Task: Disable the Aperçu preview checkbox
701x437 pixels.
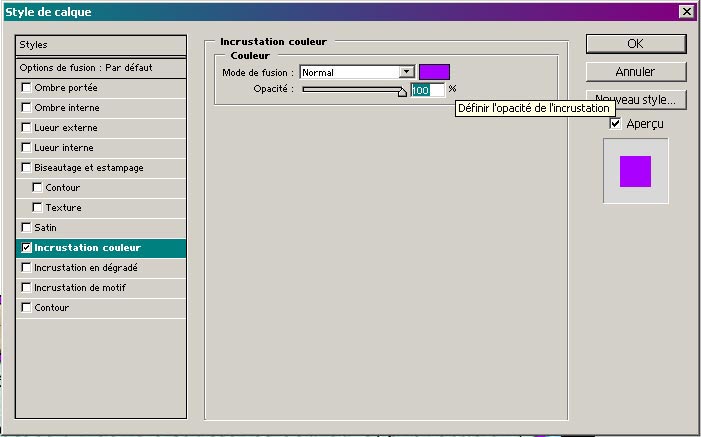Action: click(616, 123)
